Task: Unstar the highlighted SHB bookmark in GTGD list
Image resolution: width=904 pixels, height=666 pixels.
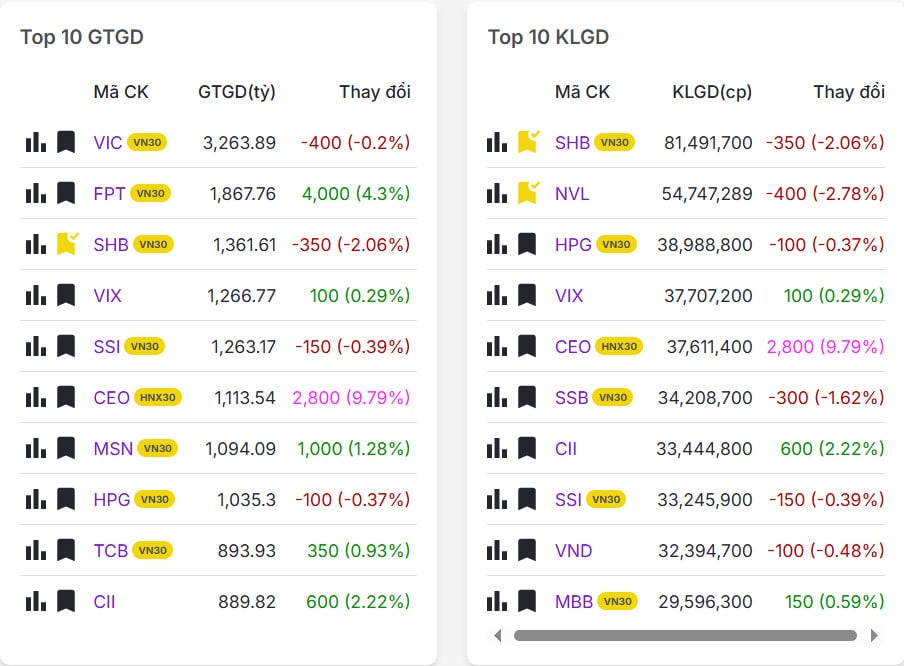Action: (x=66, y=244)
